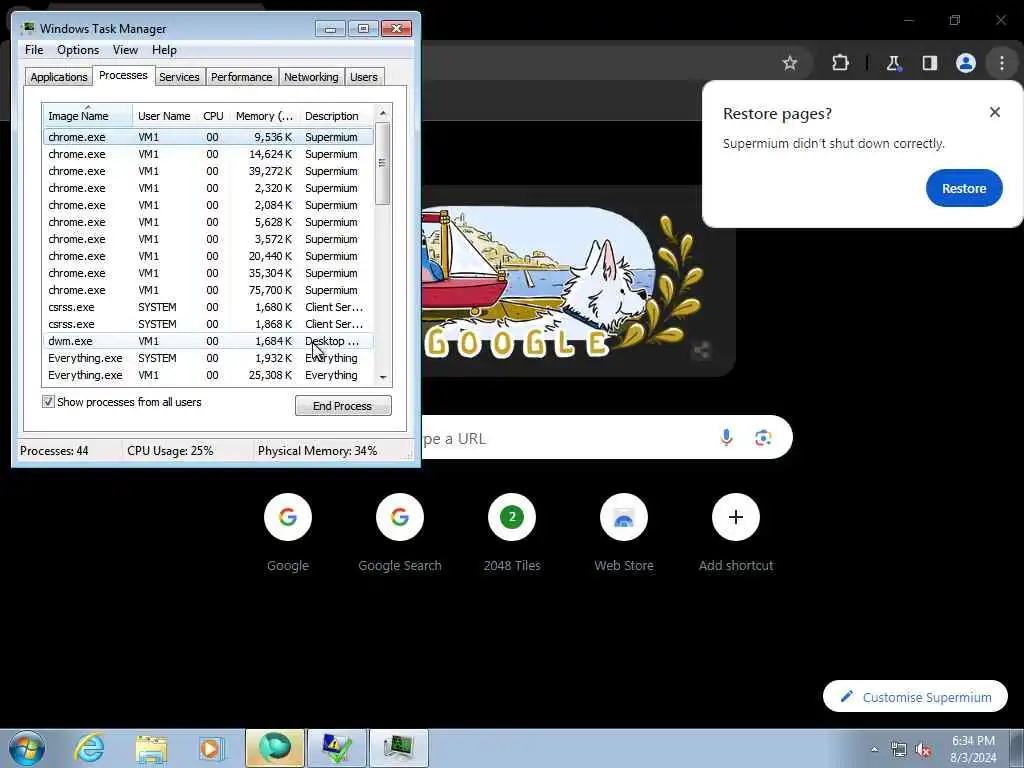
Task: Open the Windows Start menu
Action: [x=27, y=748]
